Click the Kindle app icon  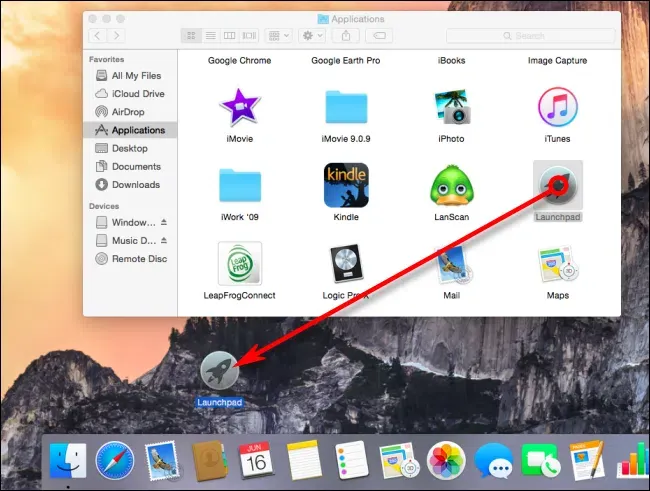click(346, 185)
